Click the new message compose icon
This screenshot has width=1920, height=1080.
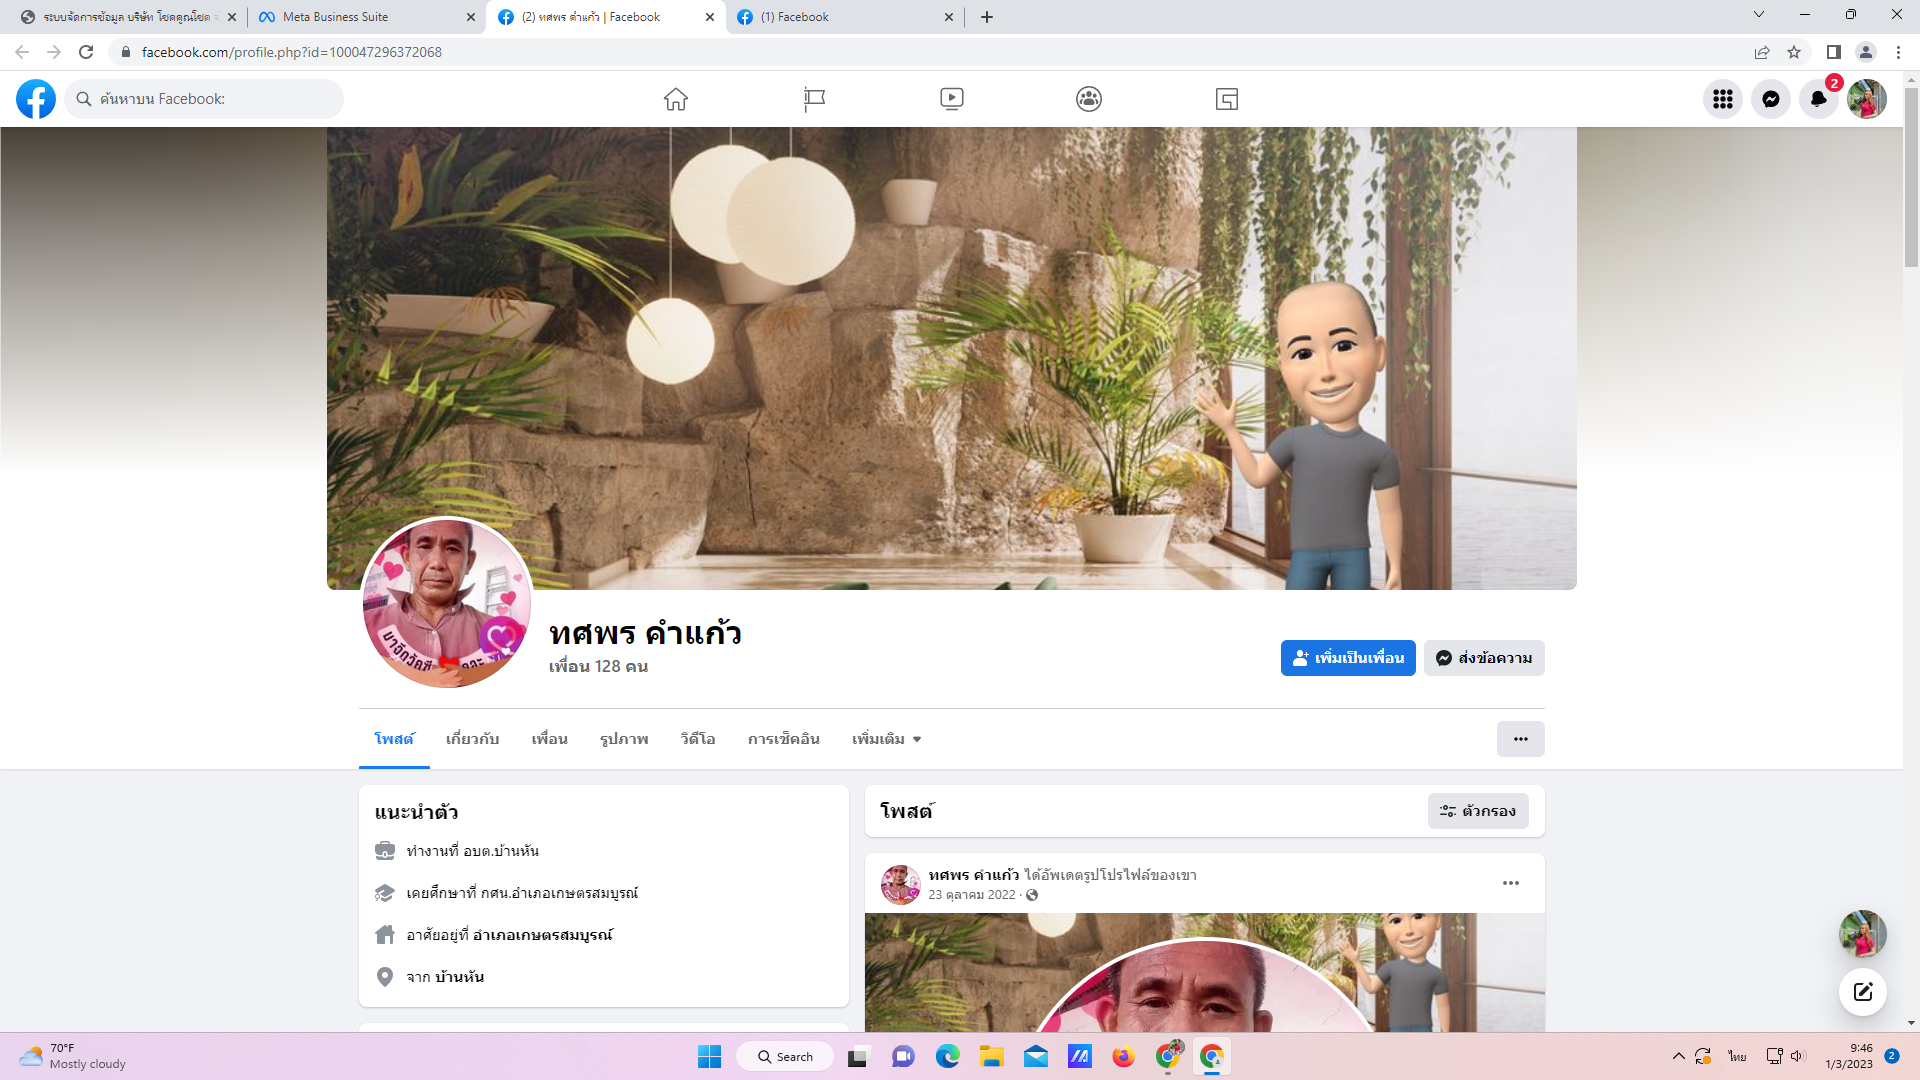1862,992
